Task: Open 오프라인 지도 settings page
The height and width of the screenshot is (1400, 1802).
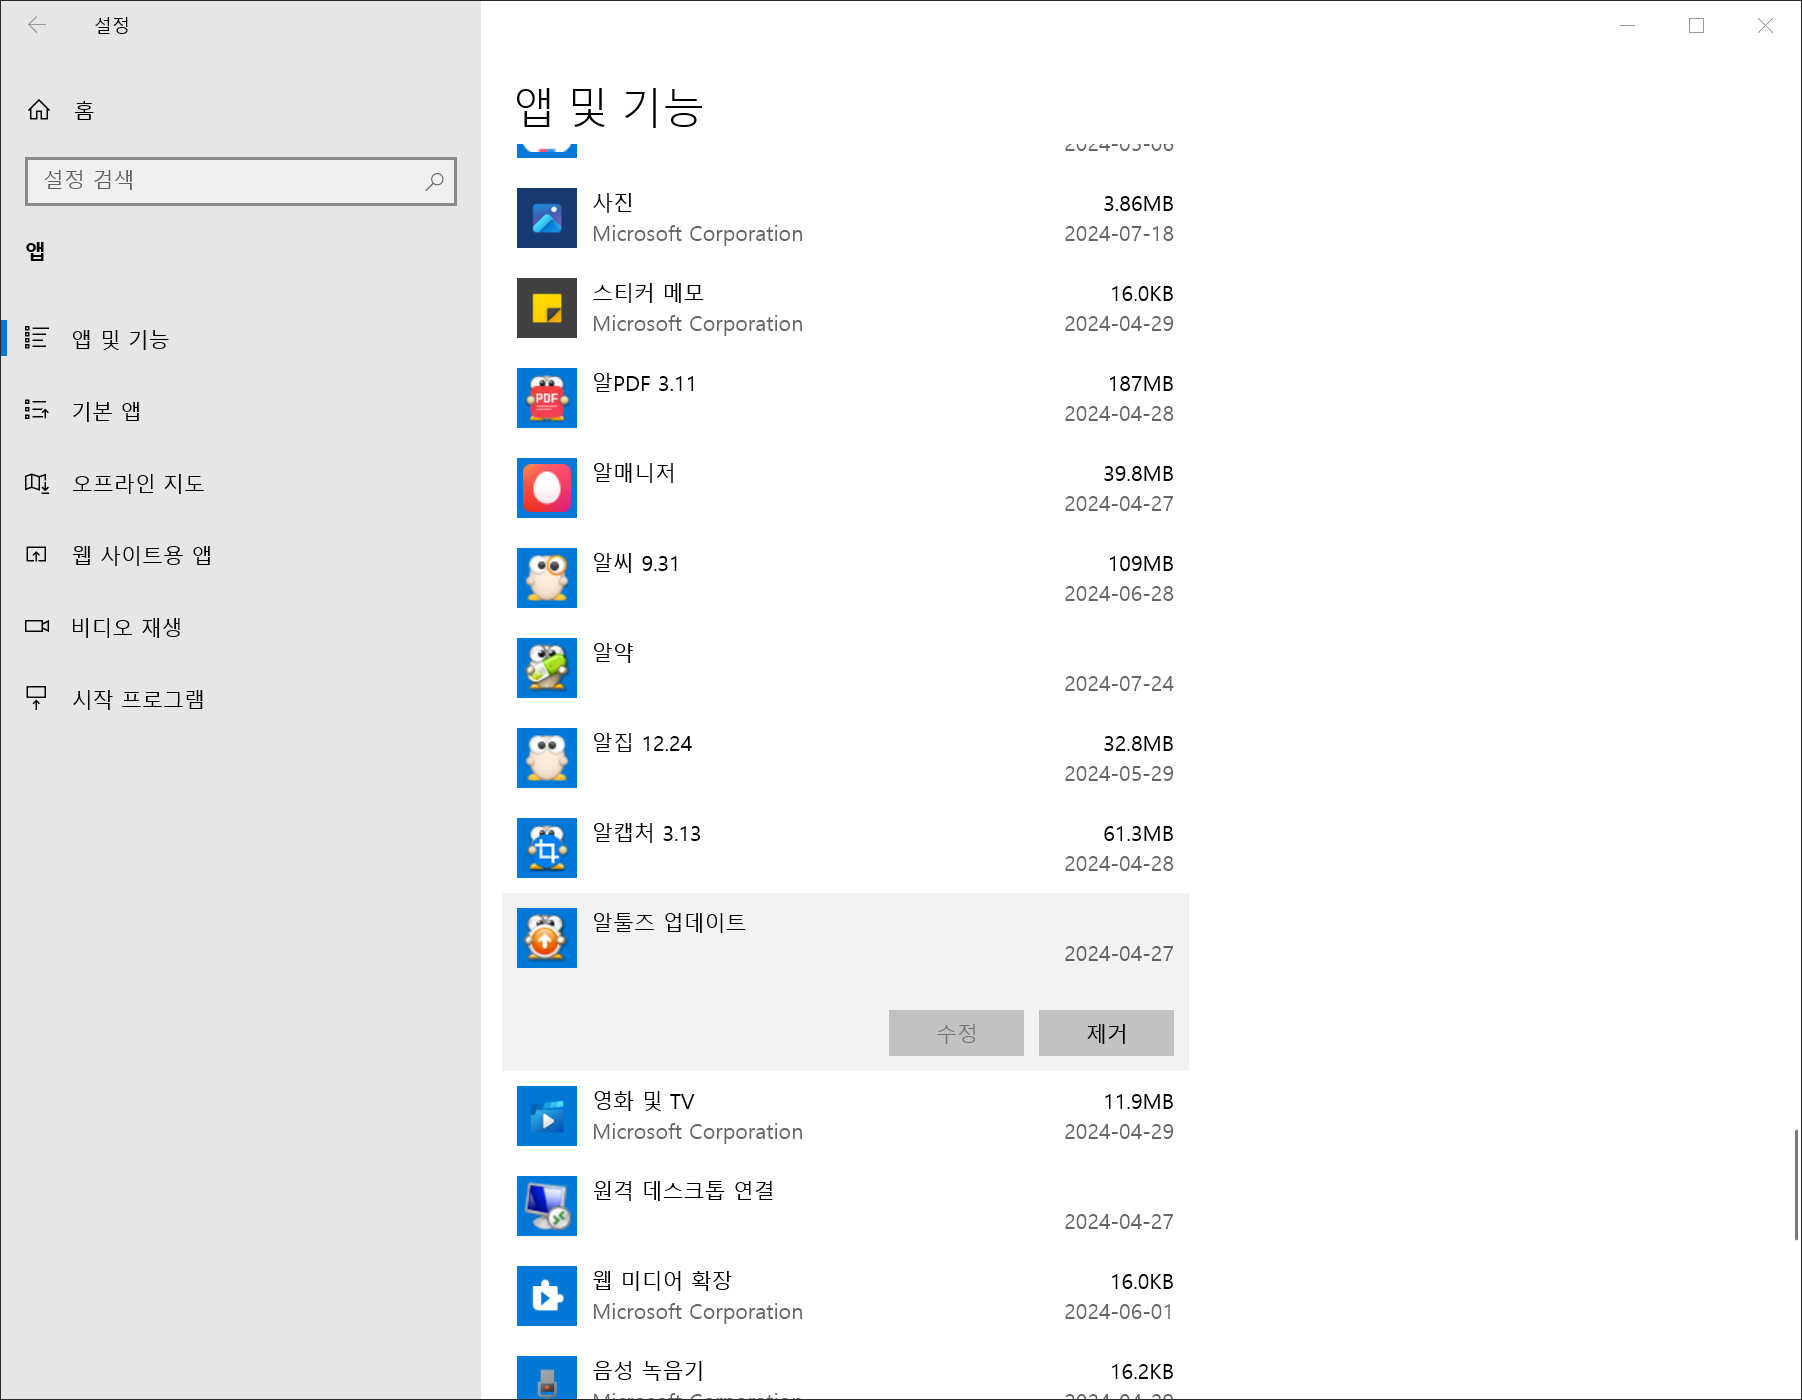Action: 240,483
